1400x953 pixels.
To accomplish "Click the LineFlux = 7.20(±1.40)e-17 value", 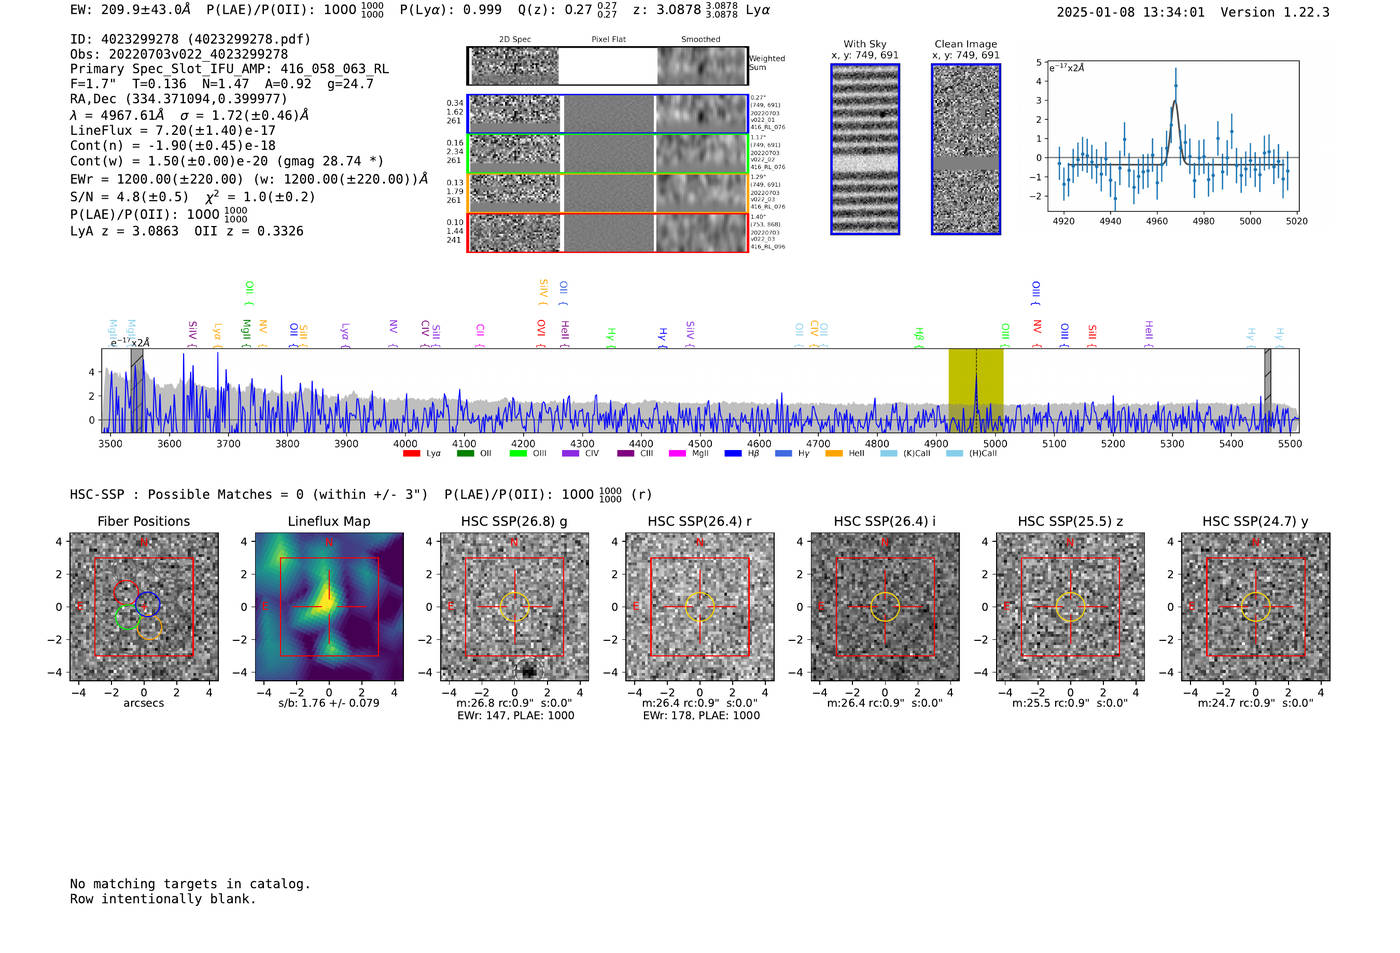I will coord(173,130).
